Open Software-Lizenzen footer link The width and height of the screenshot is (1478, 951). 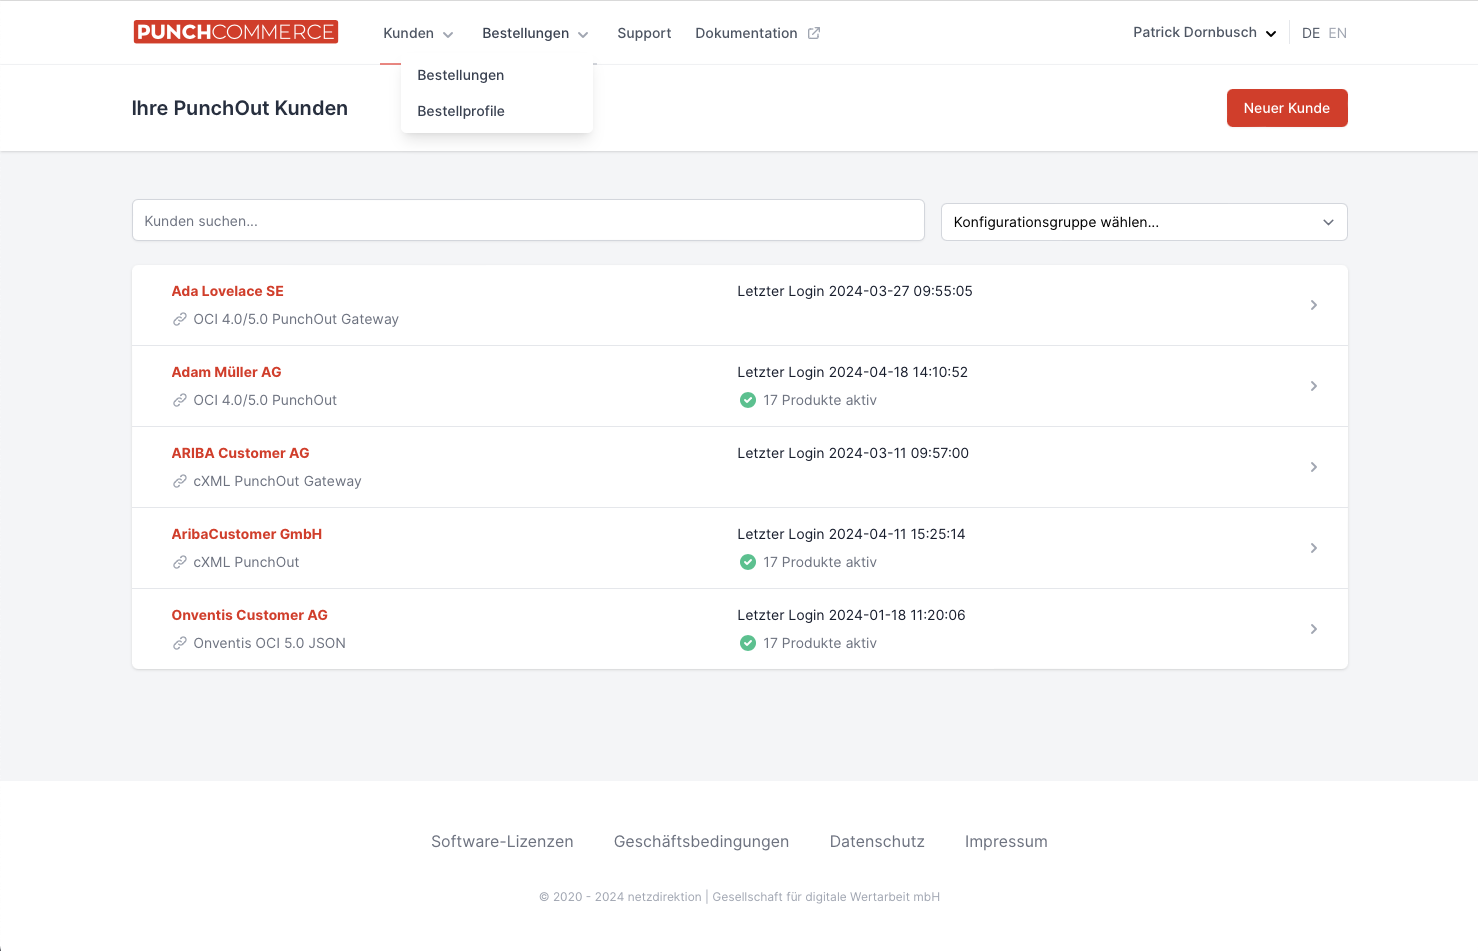pyautogui.click(x=502, y=842)
